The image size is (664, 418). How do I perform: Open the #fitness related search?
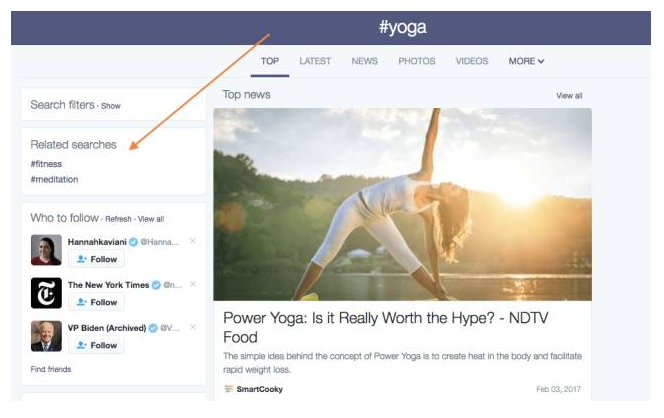pos(46,163)
